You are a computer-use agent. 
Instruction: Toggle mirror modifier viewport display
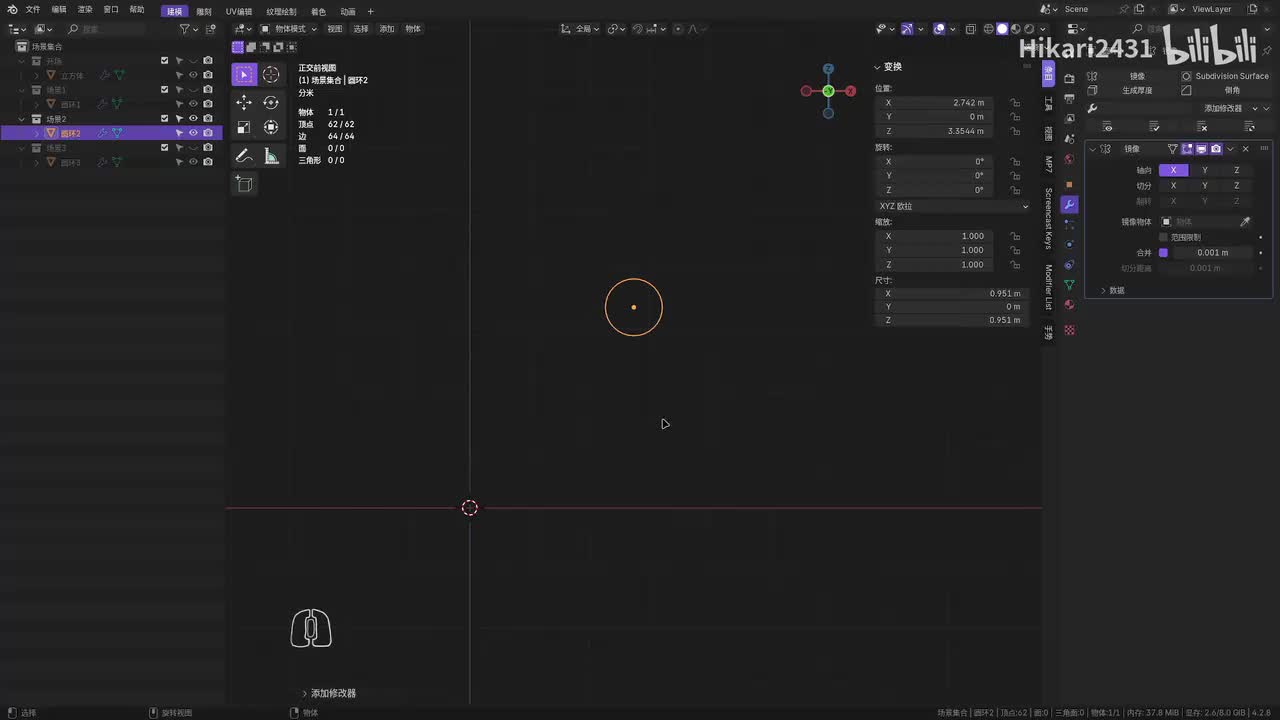tap(1201, 149)
